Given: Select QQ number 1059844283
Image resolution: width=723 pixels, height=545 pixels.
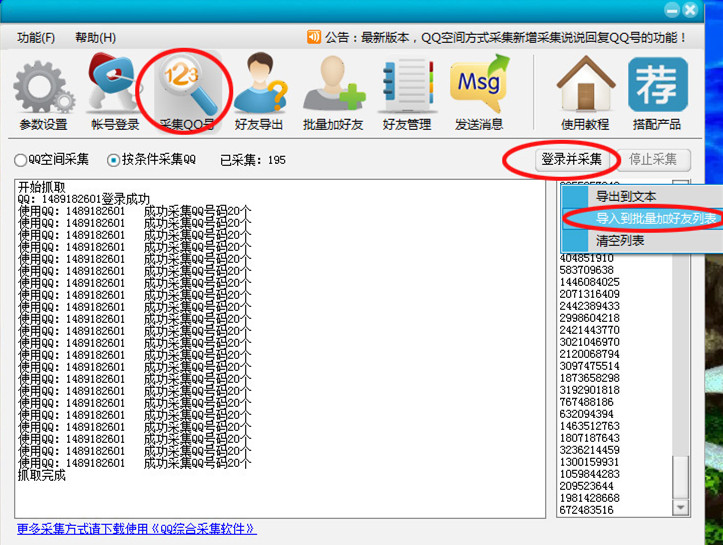Looking at the screenshot, I should 589,474.
